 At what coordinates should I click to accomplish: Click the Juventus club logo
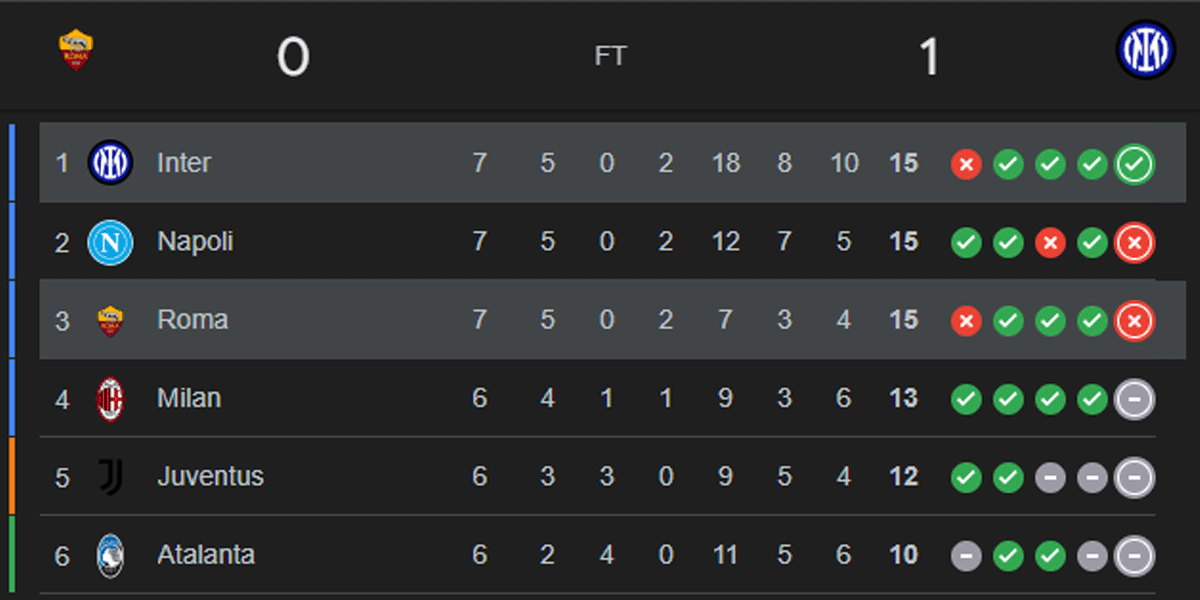[110, 477]
